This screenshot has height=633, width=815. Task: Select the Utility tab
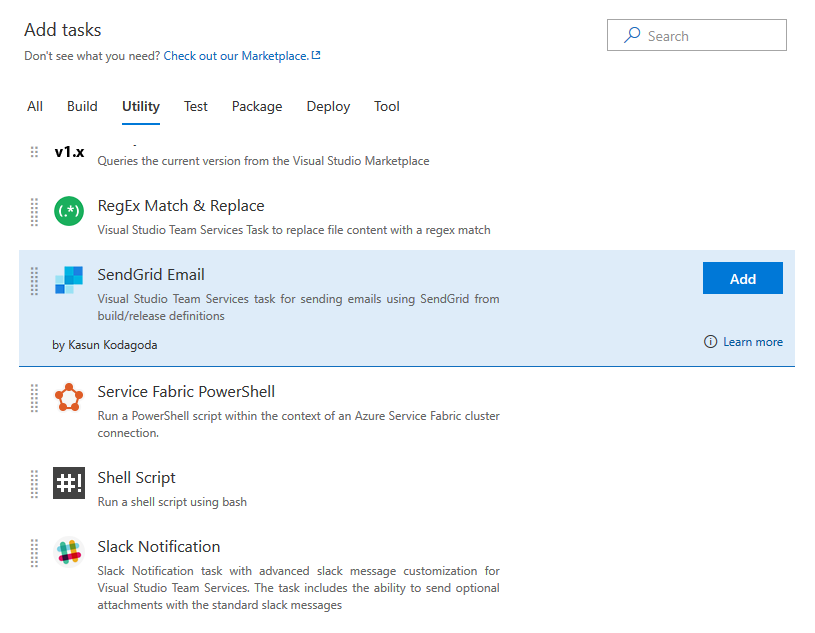141,107
